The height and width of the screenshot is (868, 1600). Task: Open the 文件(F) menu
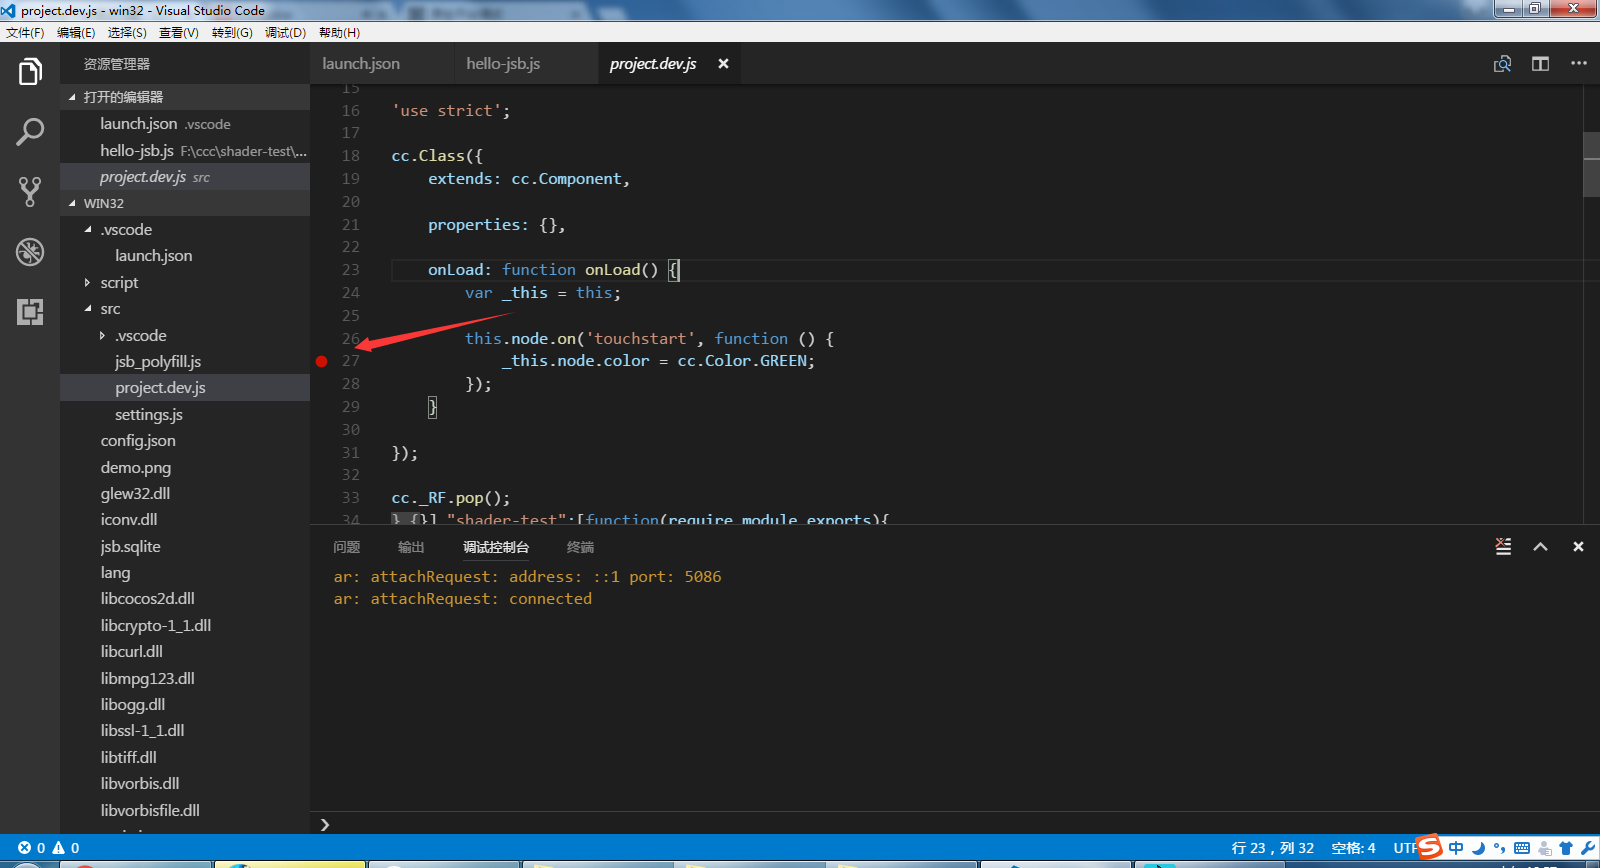click(x=25, y=33)
